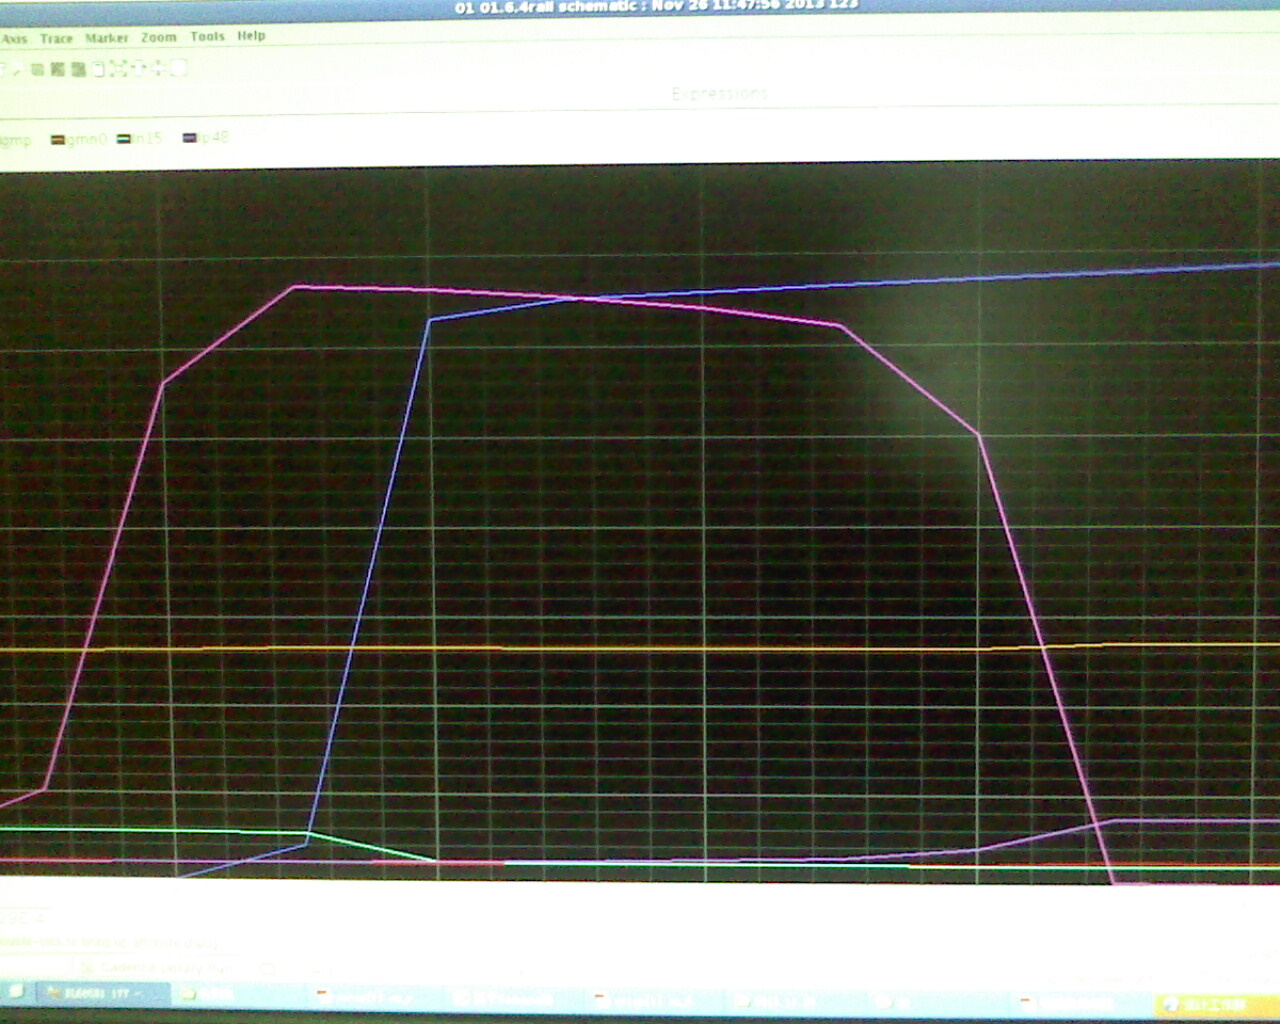Screen dimensions: 1280x1024
Task: Select the flat orange waveform trace
Action: pos(640,648)
